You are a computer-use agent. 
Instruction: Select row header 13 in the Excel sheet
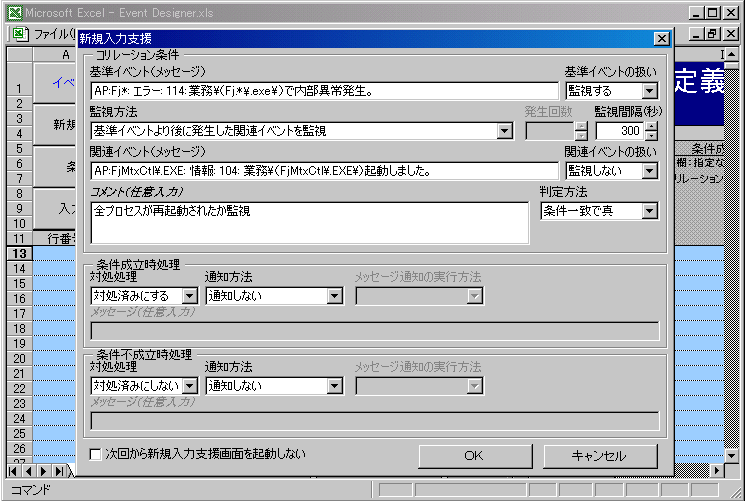click(19, 254)
